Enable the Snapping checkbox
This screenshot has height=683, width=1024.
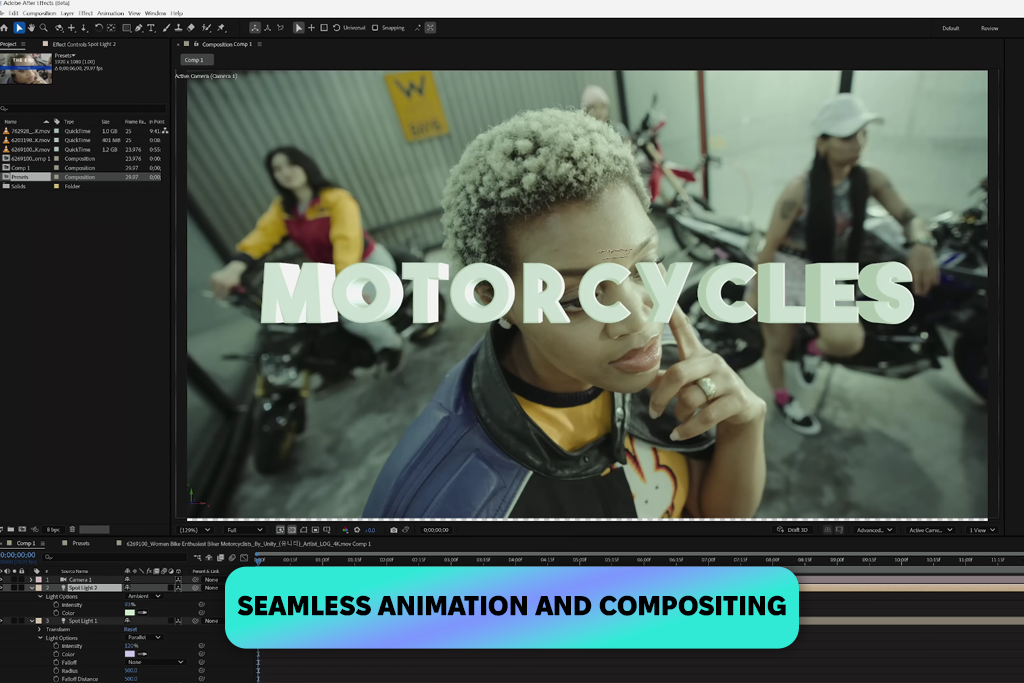[x=375, y=28]
